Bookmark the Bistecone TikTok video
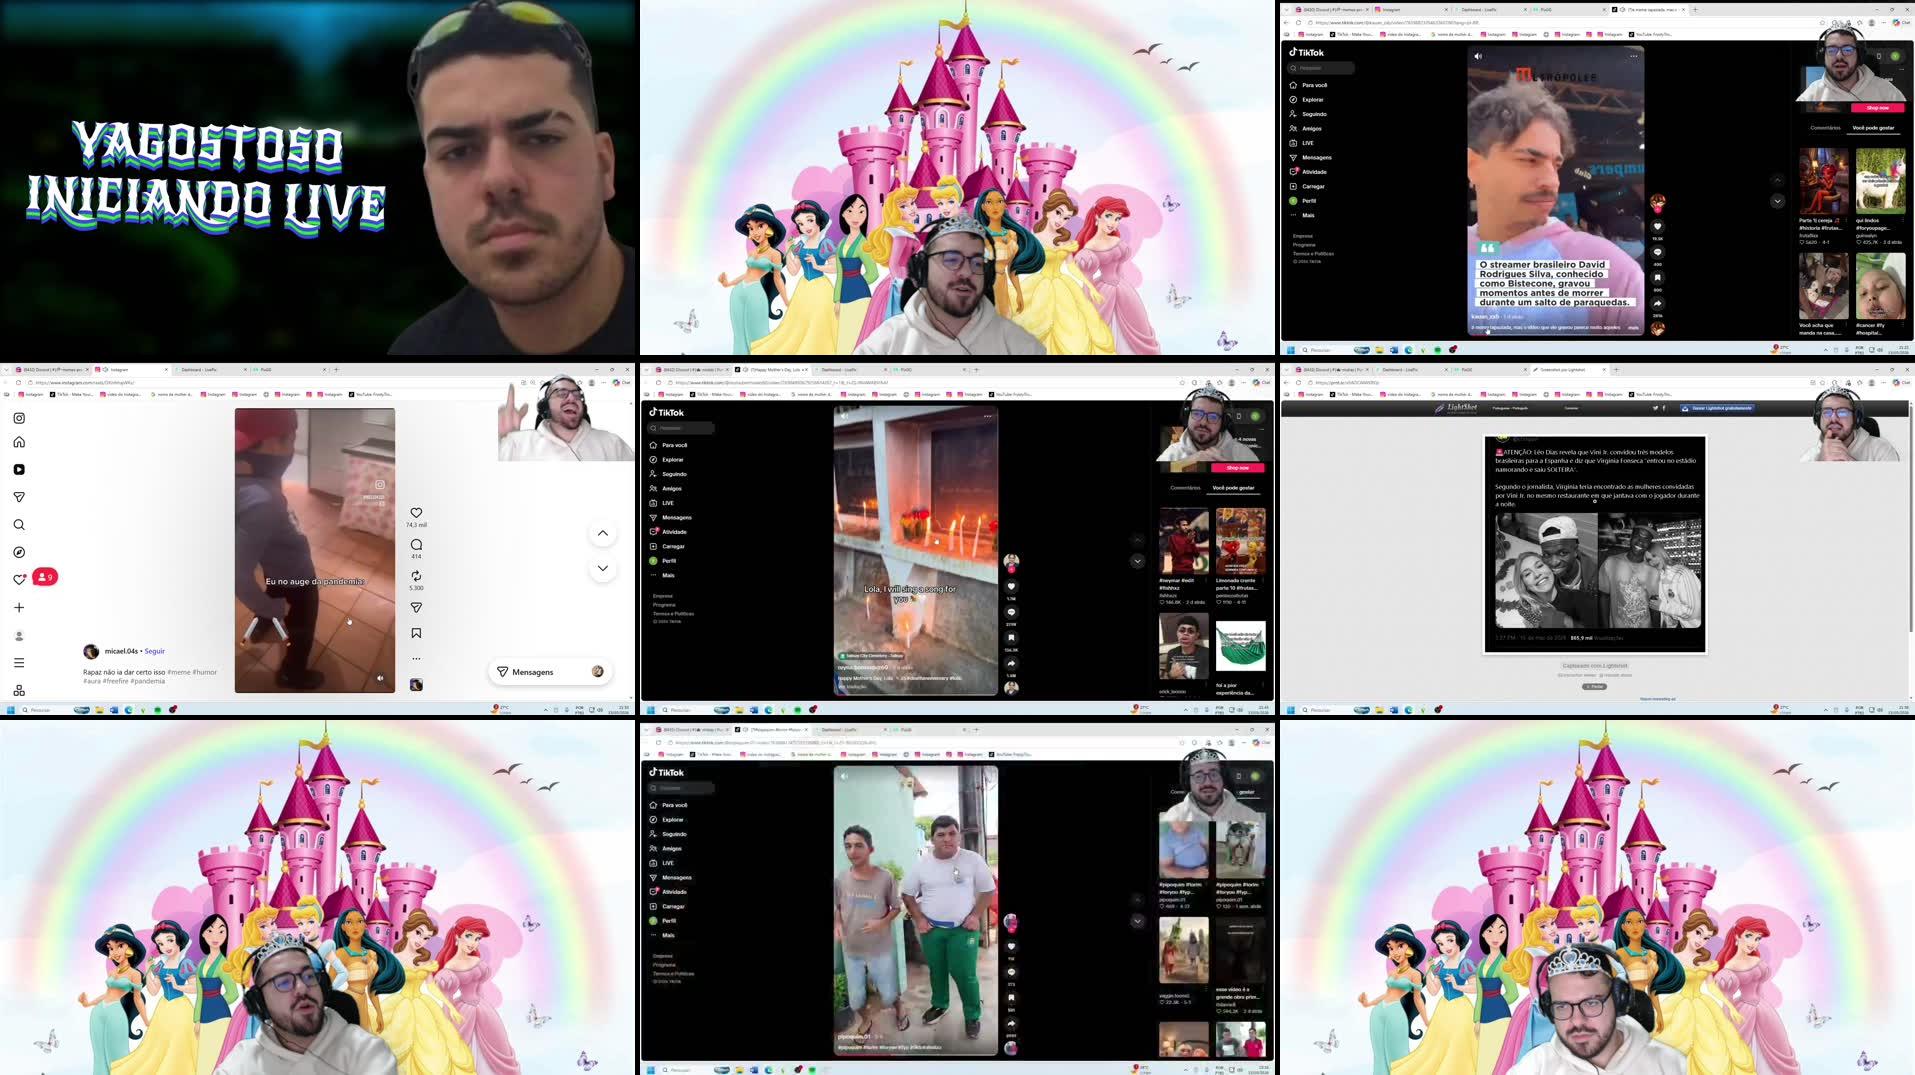1915x1075 pixels. (x=1657, y=278)
